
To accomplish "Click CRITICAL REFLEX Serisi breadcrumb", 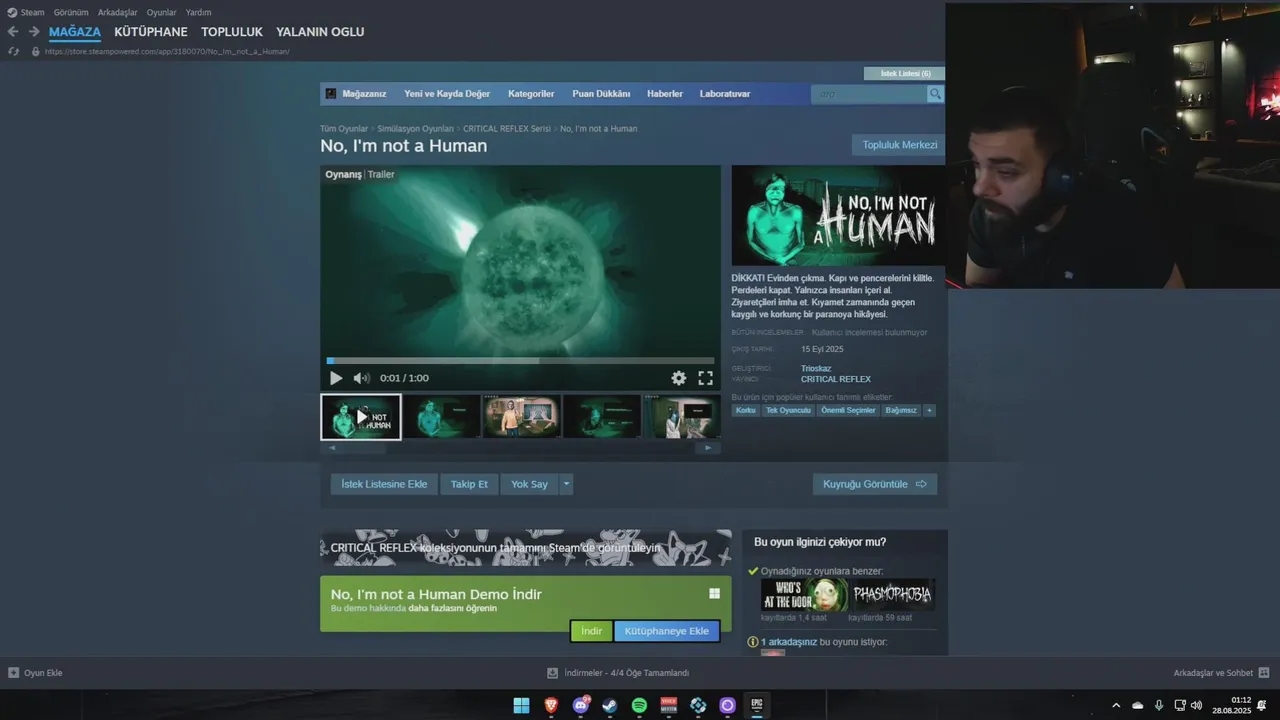I will [507, 129].
